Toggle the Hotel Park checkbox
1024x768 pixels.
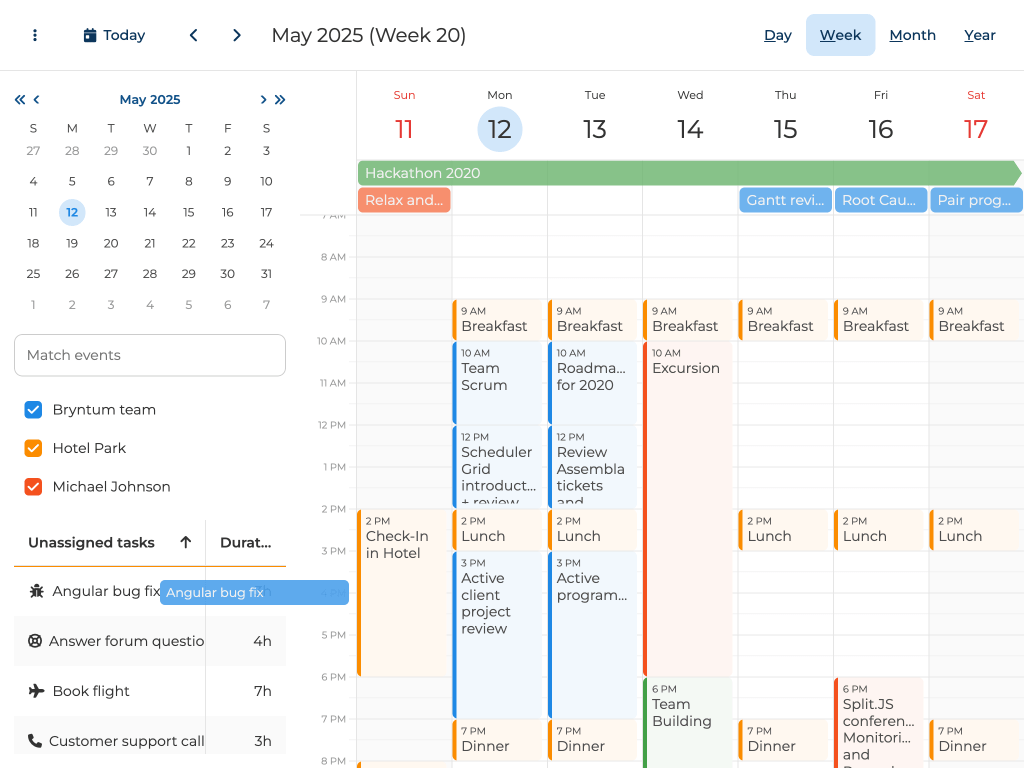point(33,448)
